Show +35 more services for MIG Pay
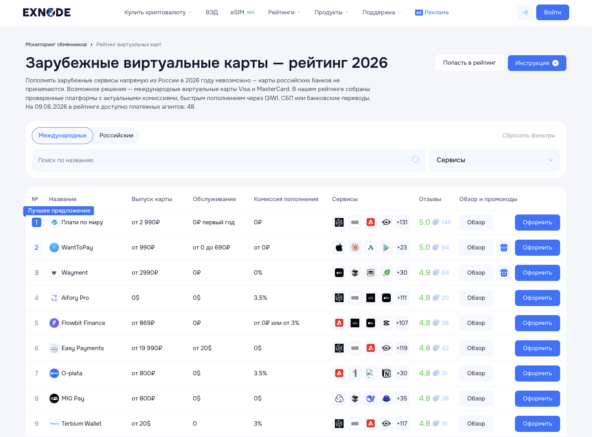 [x=402, y=398]
